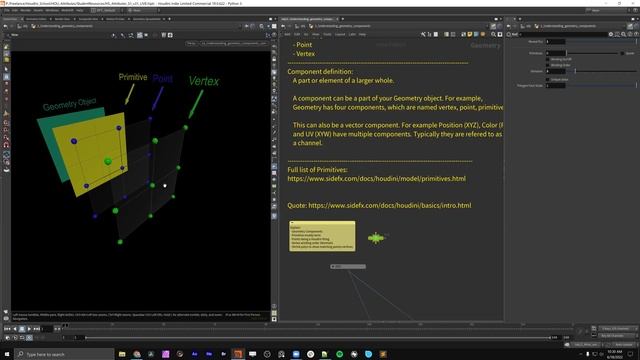Click the network editor back navigation arrow
The height and width of the screenshot is (360, 640).
[x=283, y=26]
